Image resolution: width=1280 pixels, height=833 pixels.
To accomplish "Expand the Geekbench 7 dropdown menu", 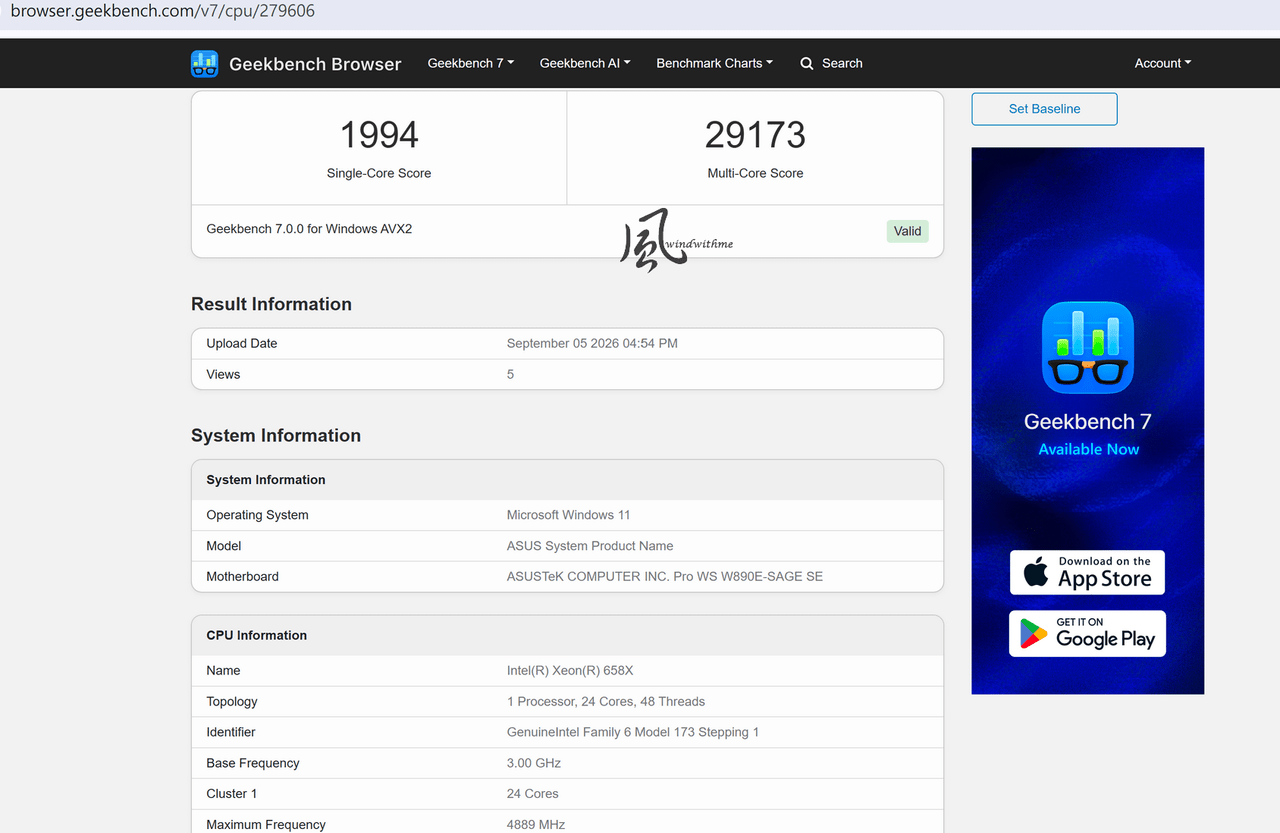I will (471, 63).
